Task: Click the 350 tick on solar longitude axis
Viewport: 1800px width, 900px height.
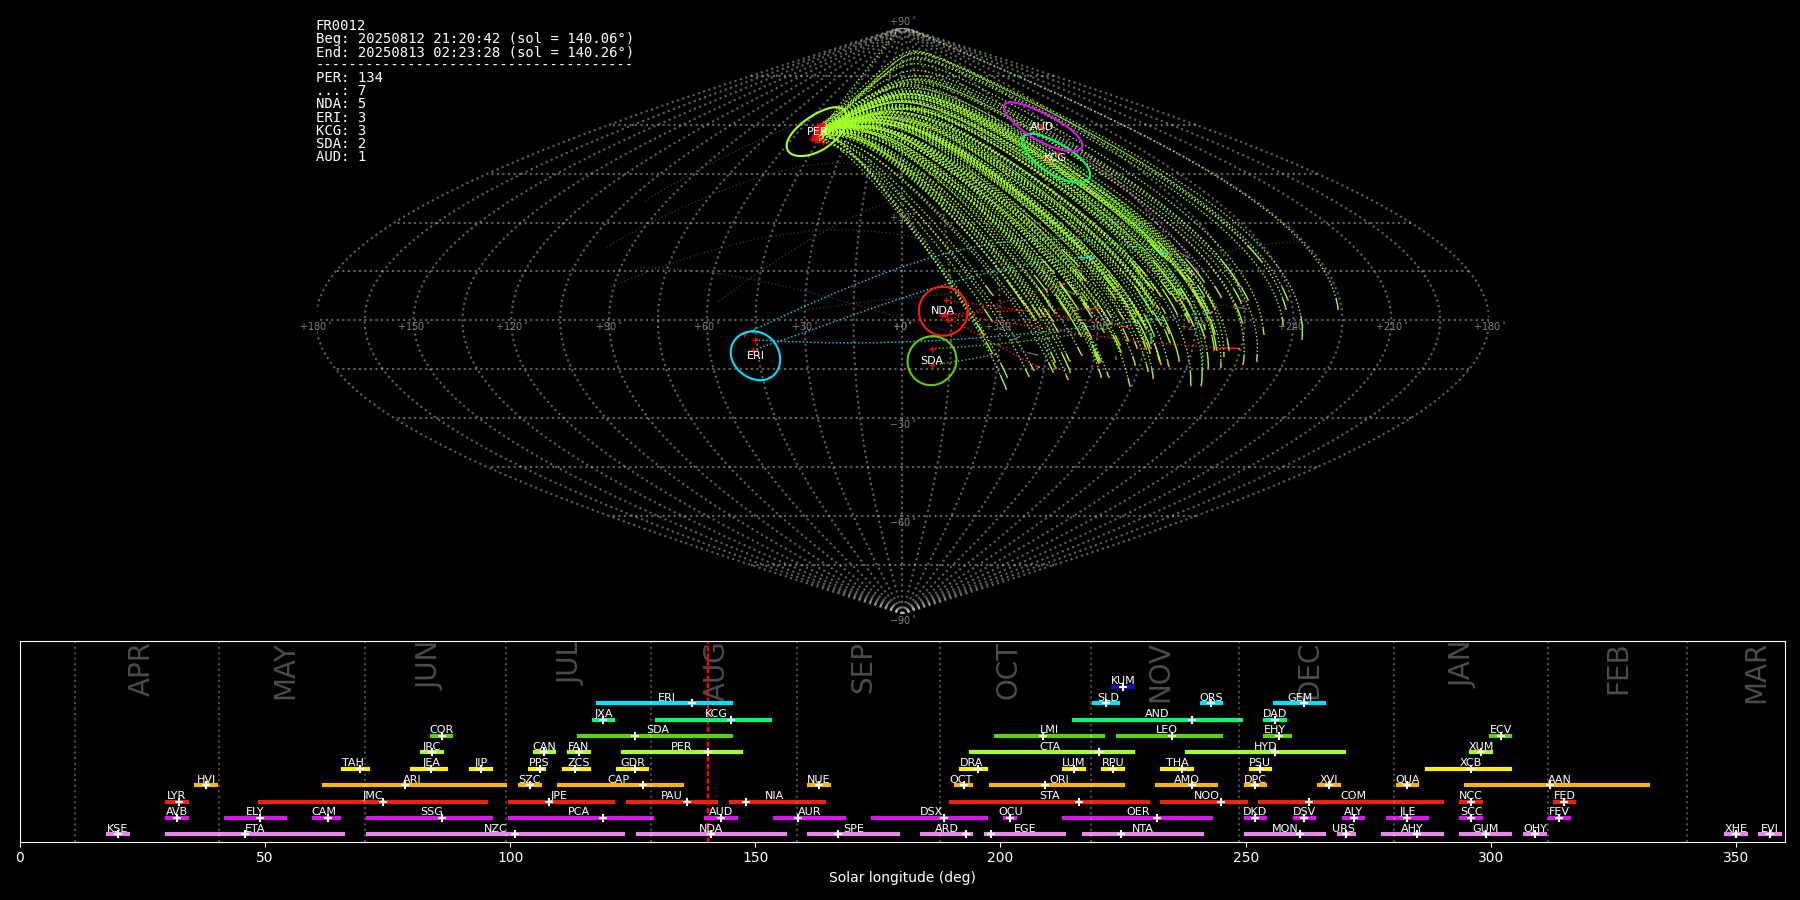Action: (x=1735, y=857)
